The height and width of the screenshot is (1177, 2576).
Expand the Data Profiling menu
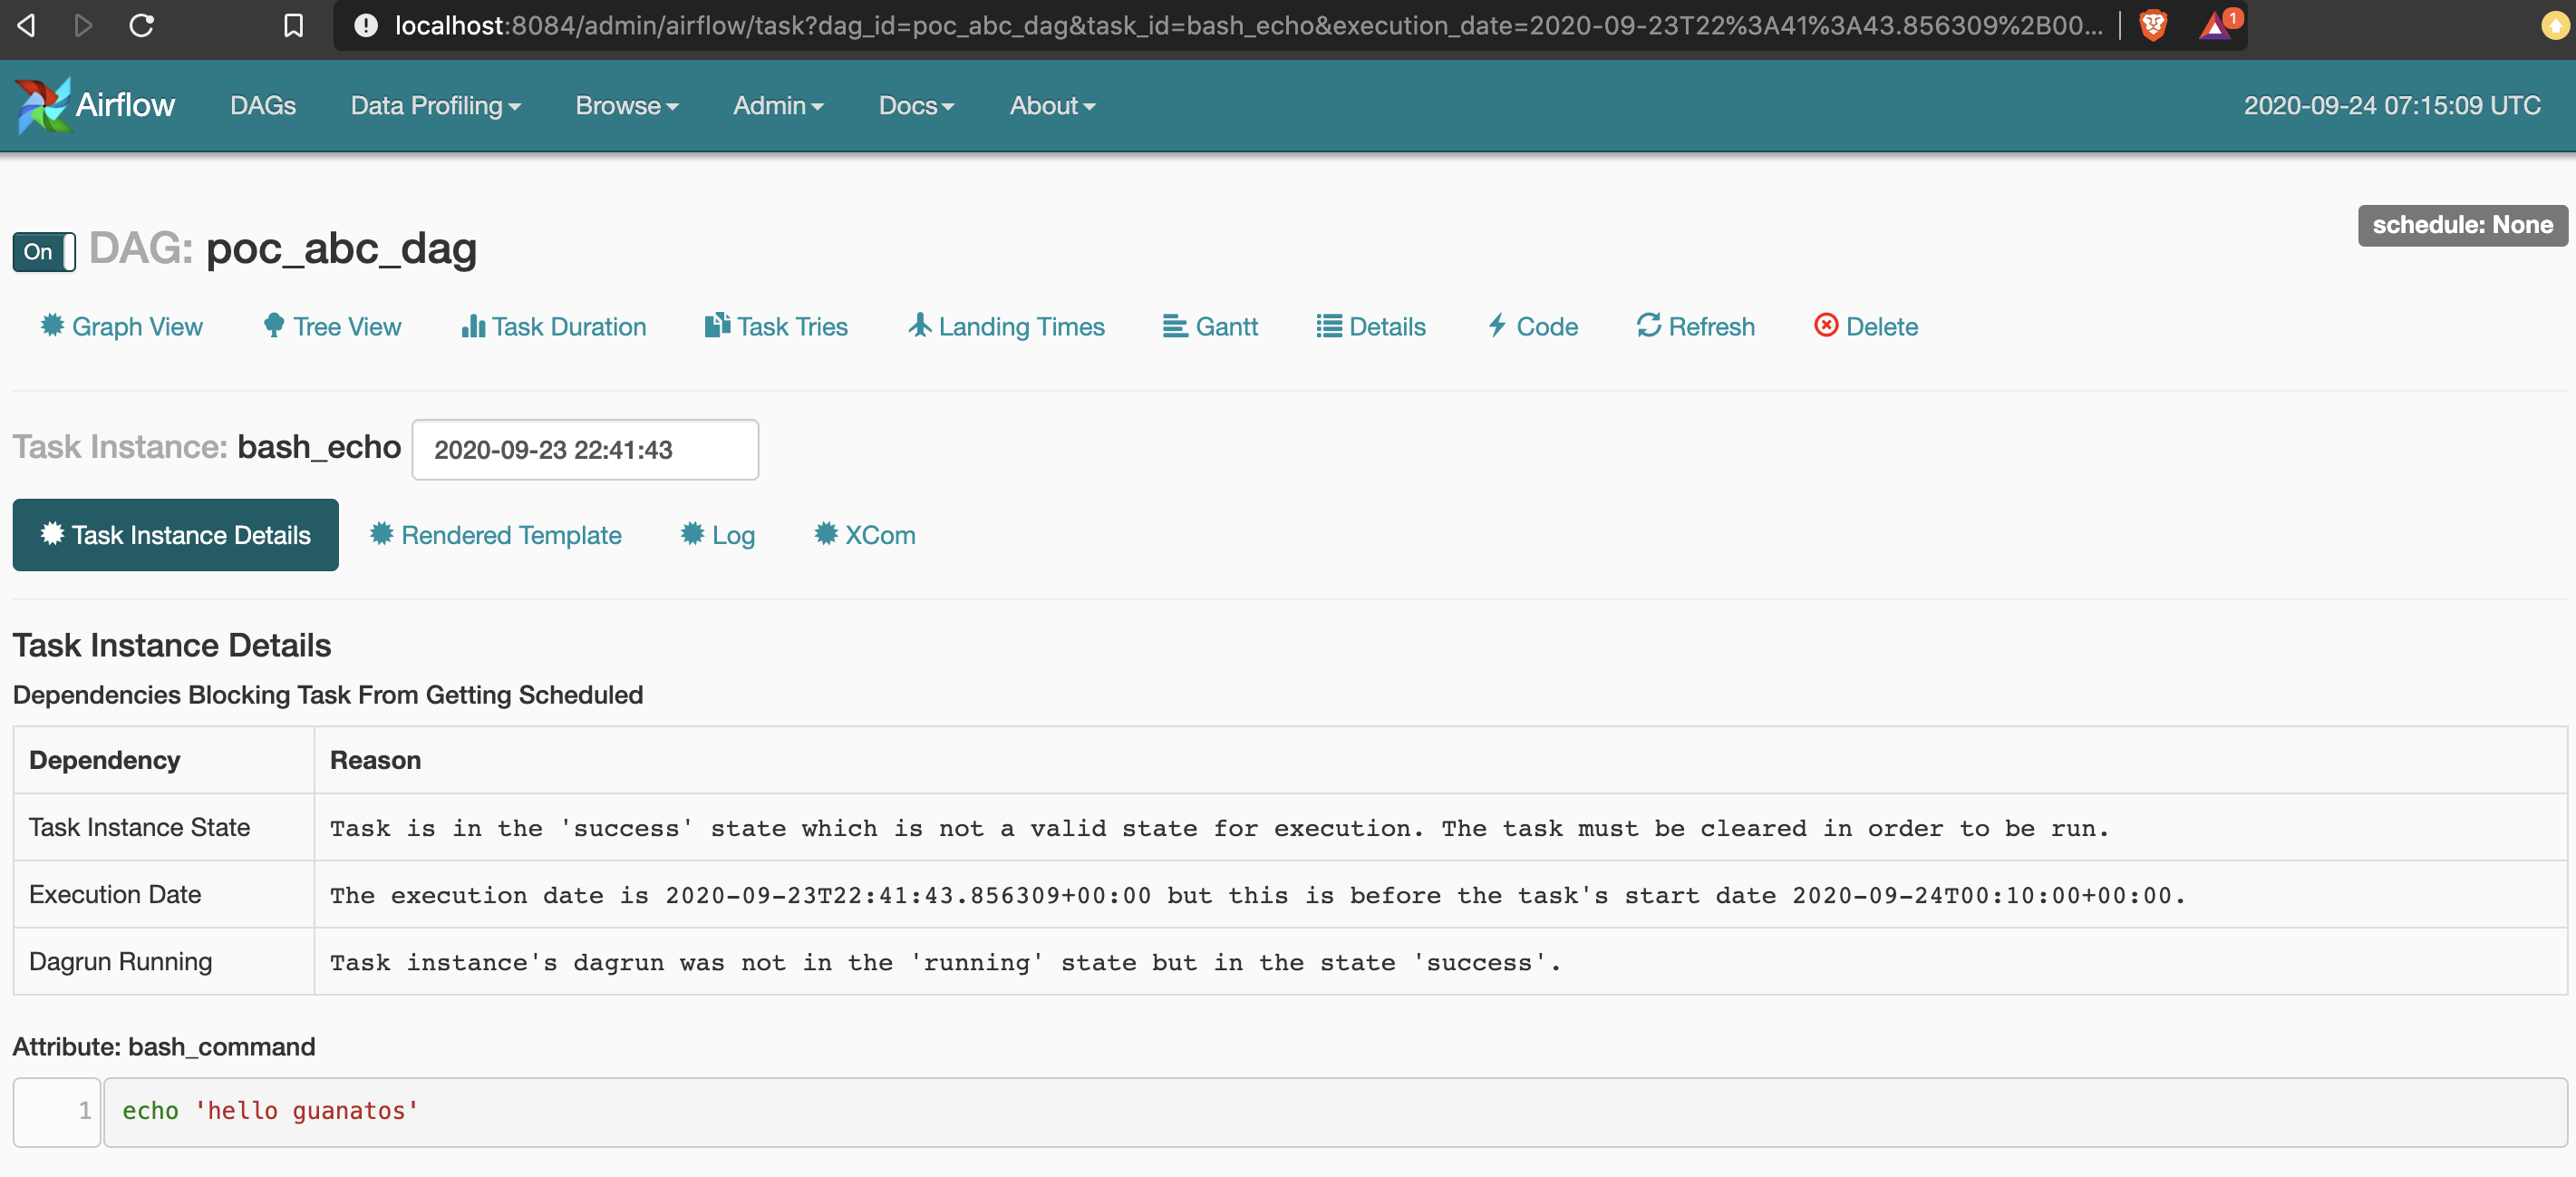coord(435,106)
